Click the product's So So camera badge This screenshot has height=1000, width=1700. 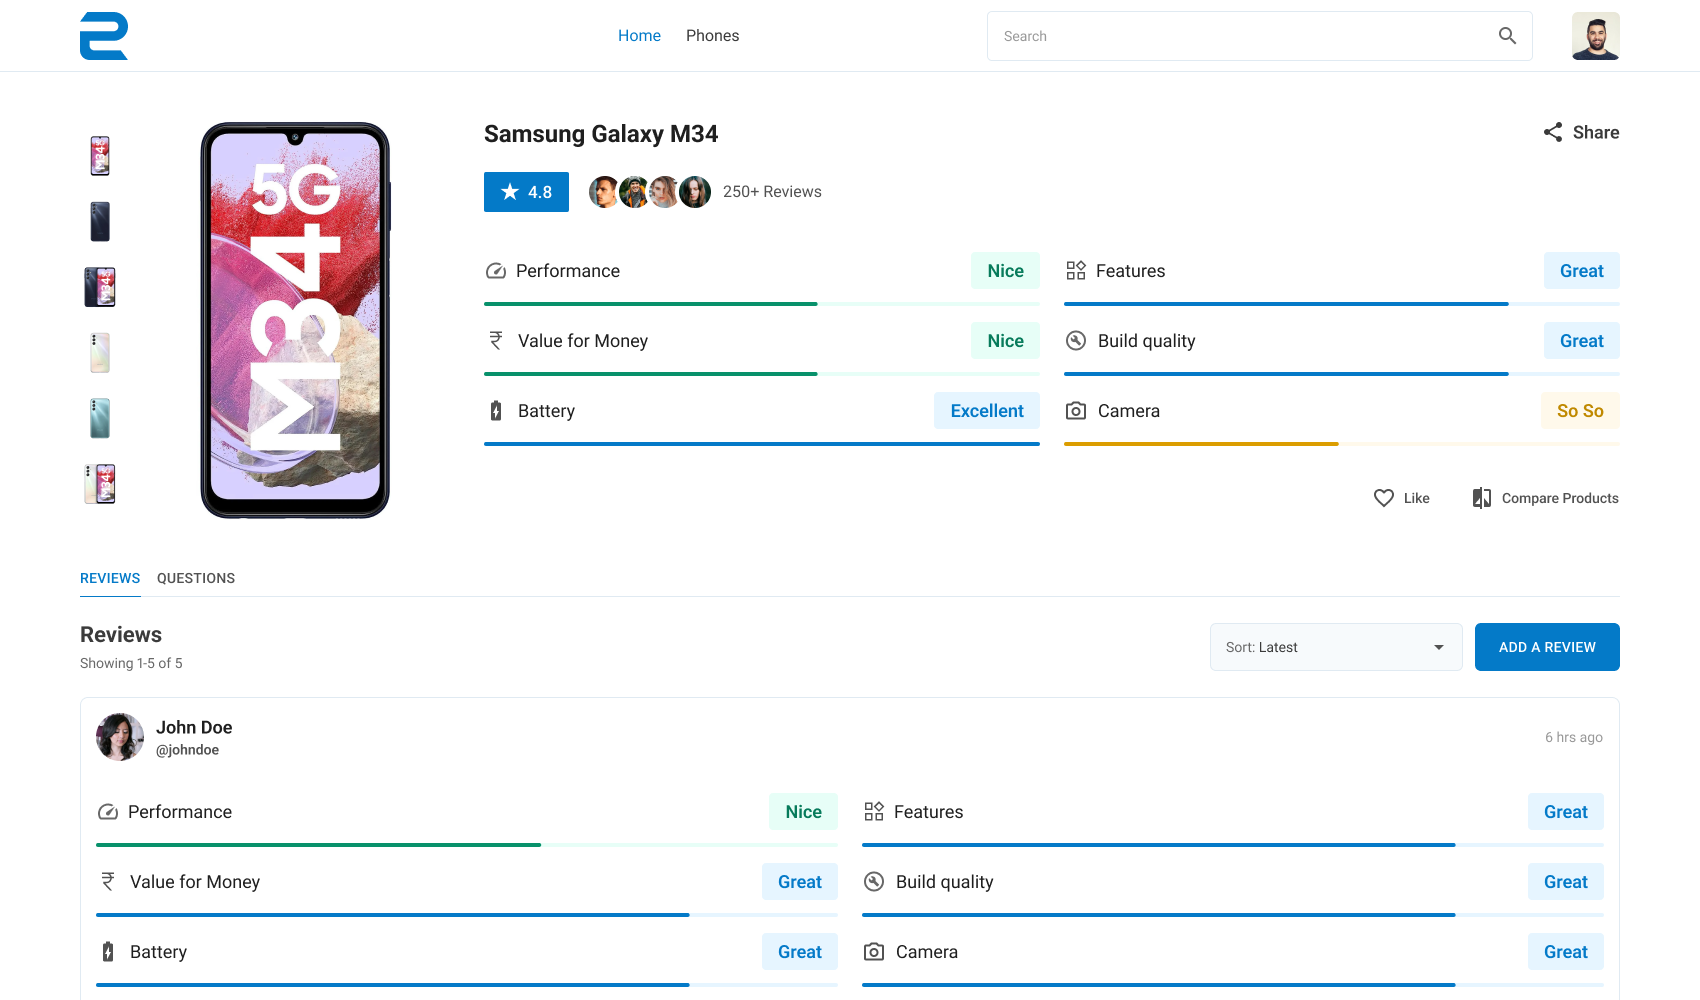click(1580, 411)
